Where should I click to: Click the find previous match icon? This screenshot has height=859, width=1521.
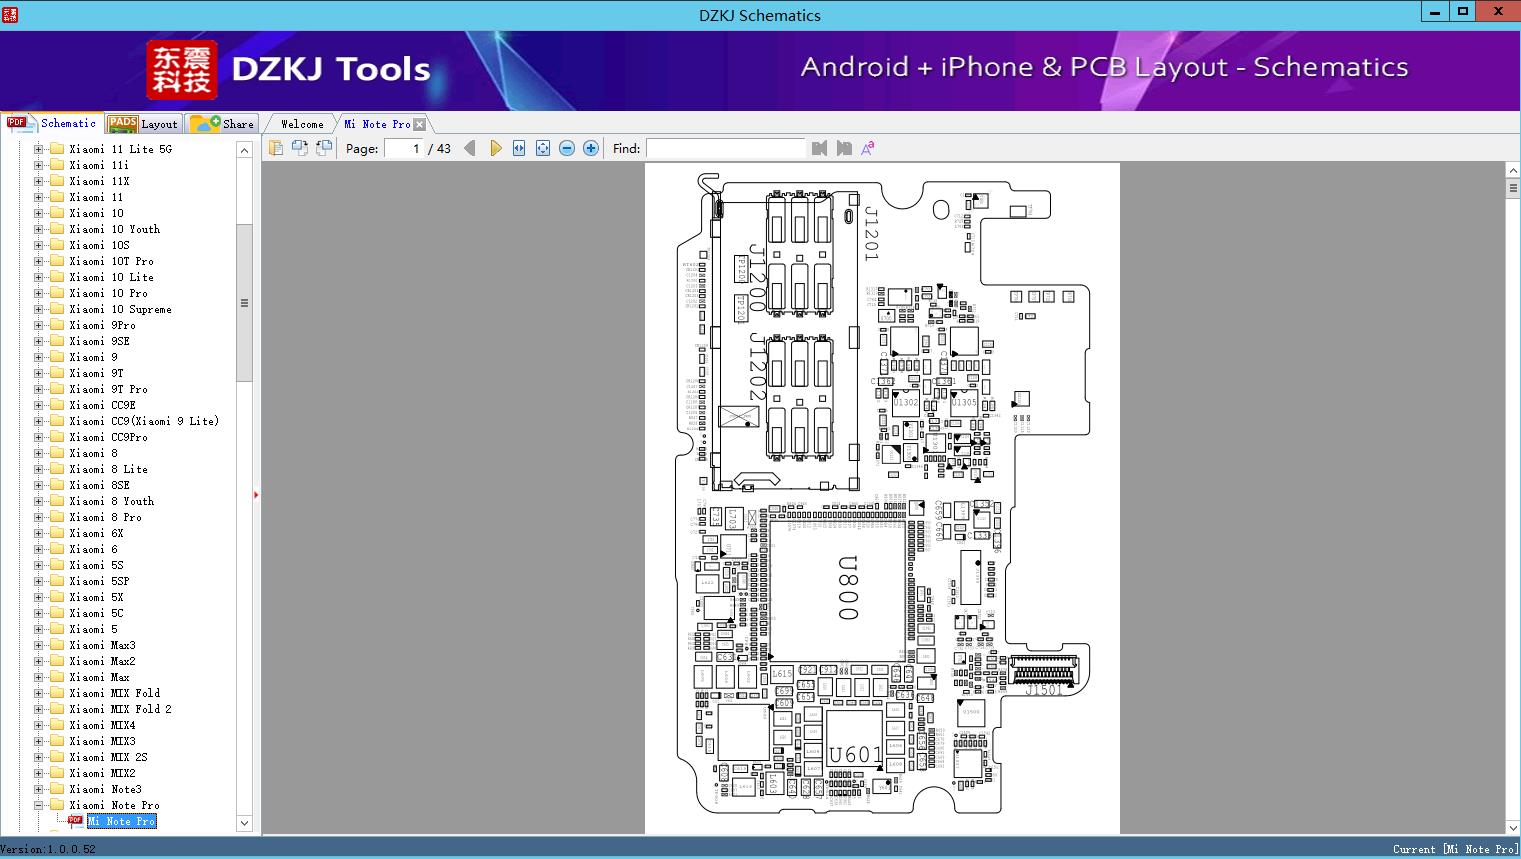[819, 147]
